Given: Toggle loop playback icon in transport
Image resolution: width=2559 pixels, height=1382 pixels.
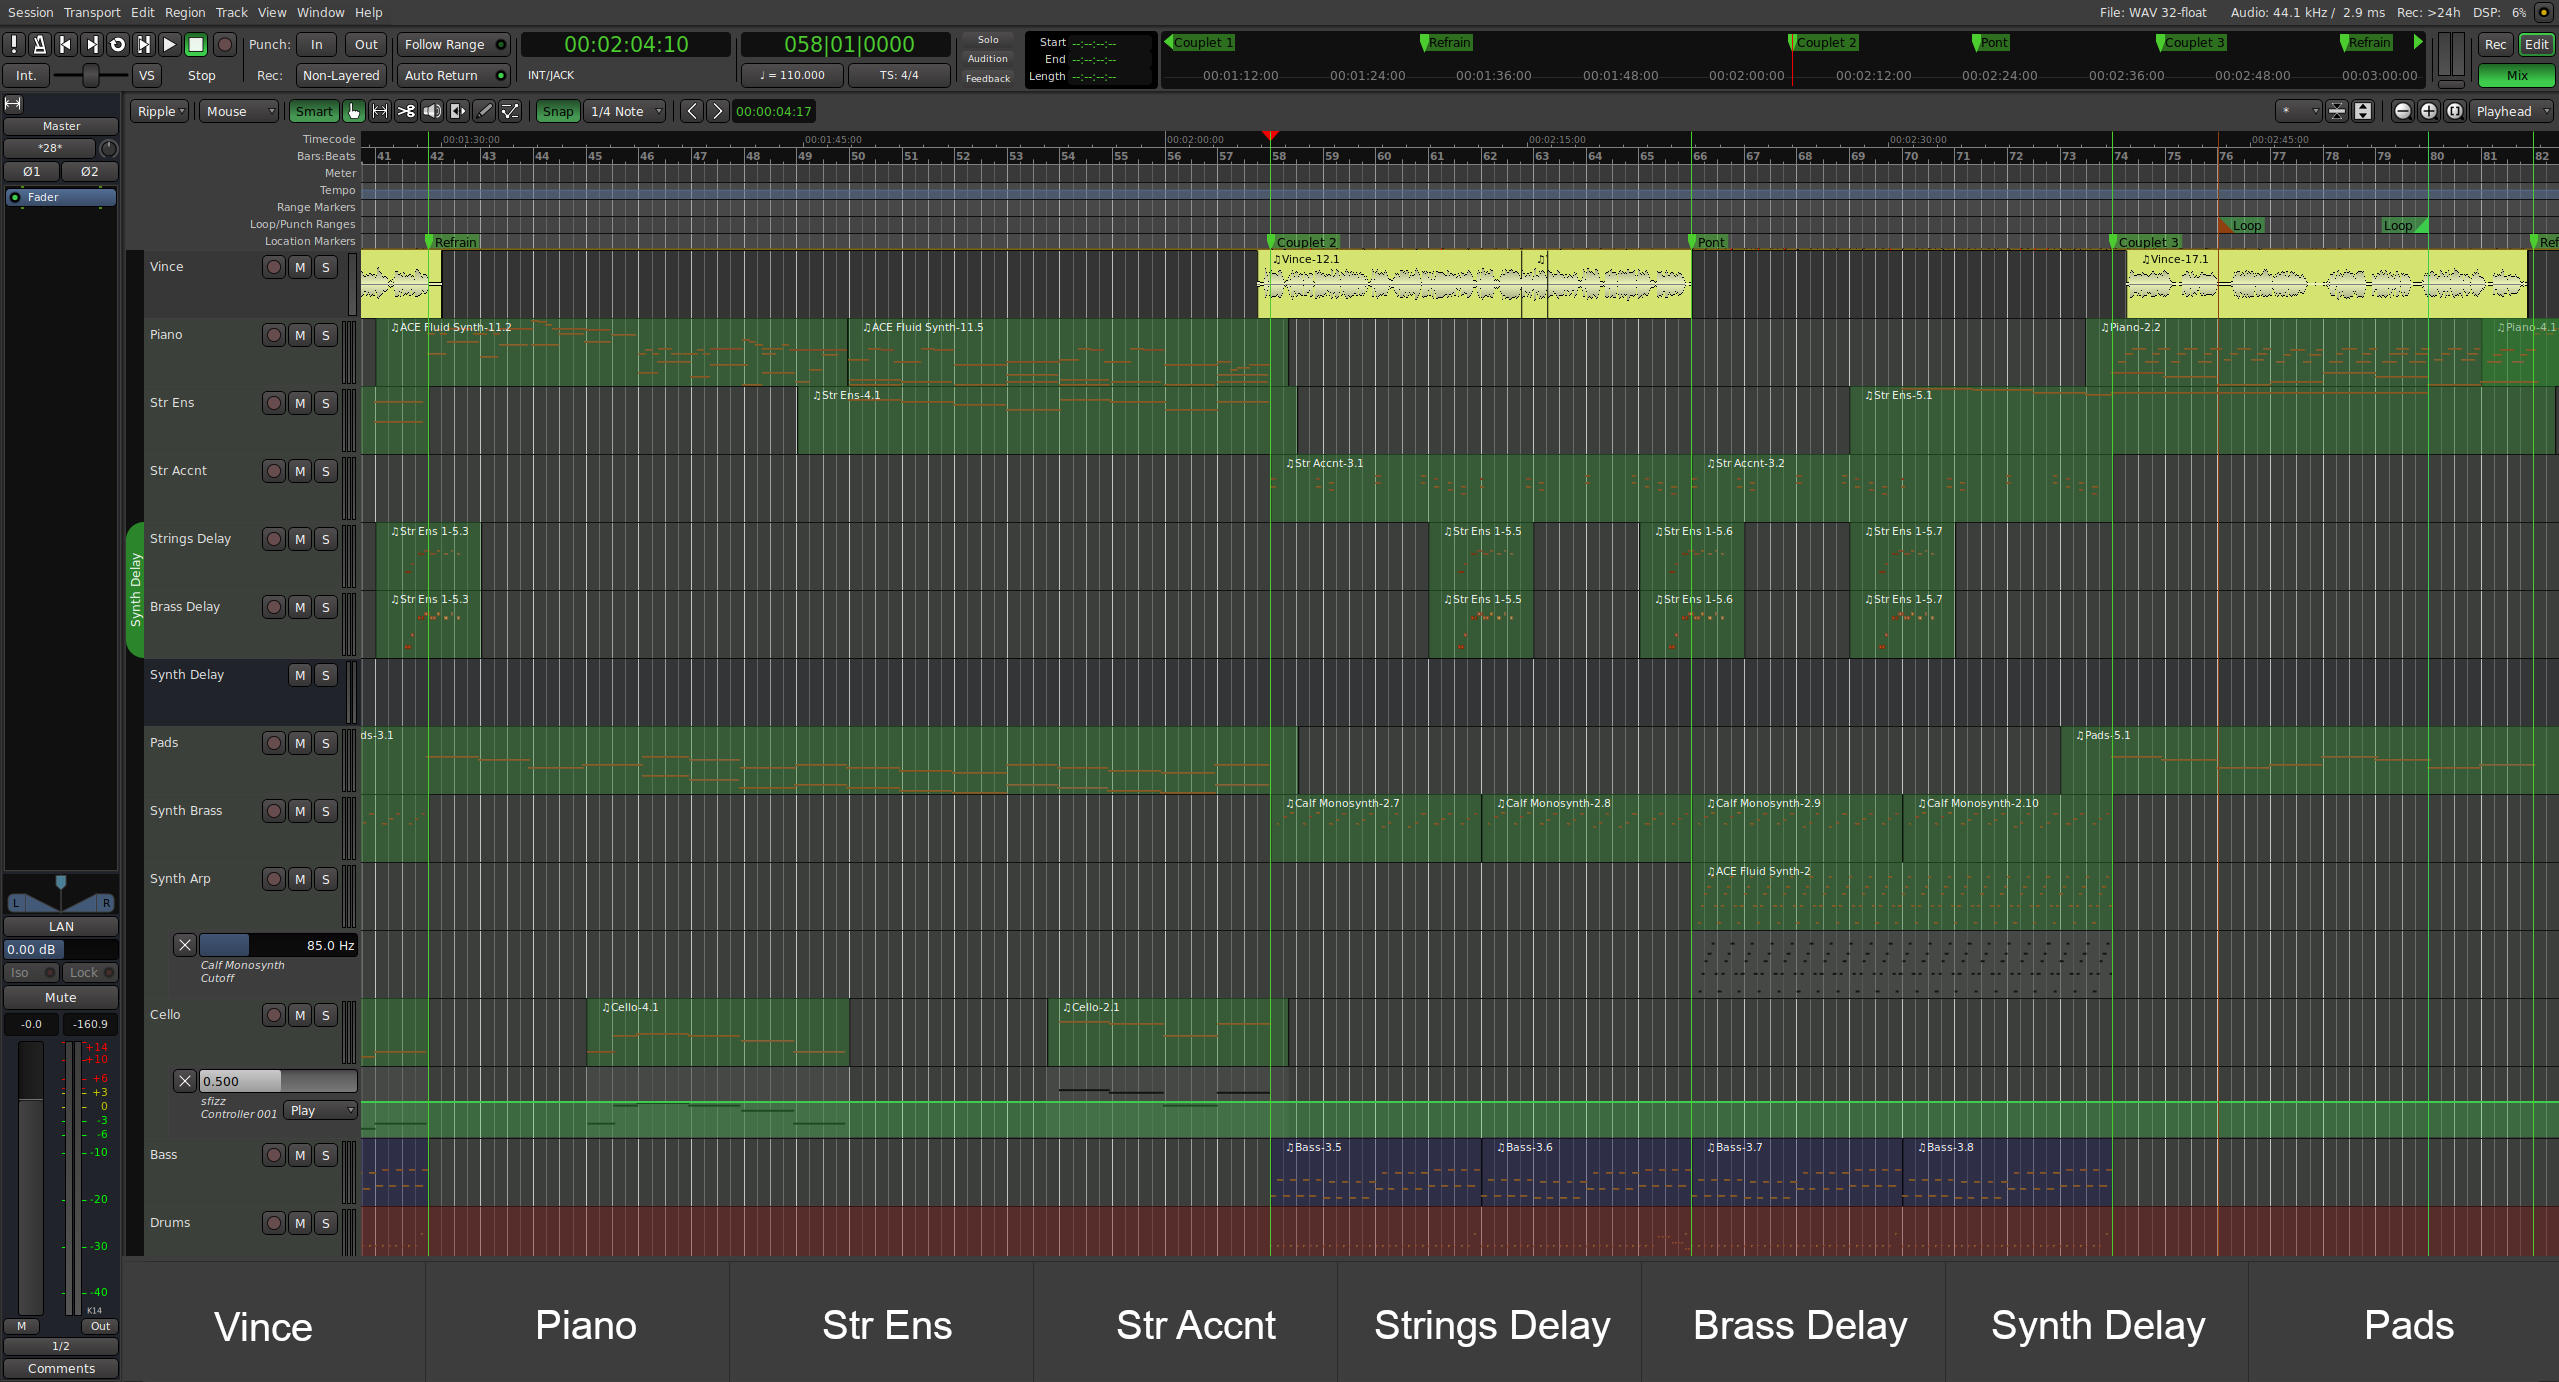Looking at the screenshot, I should (117, 44).
